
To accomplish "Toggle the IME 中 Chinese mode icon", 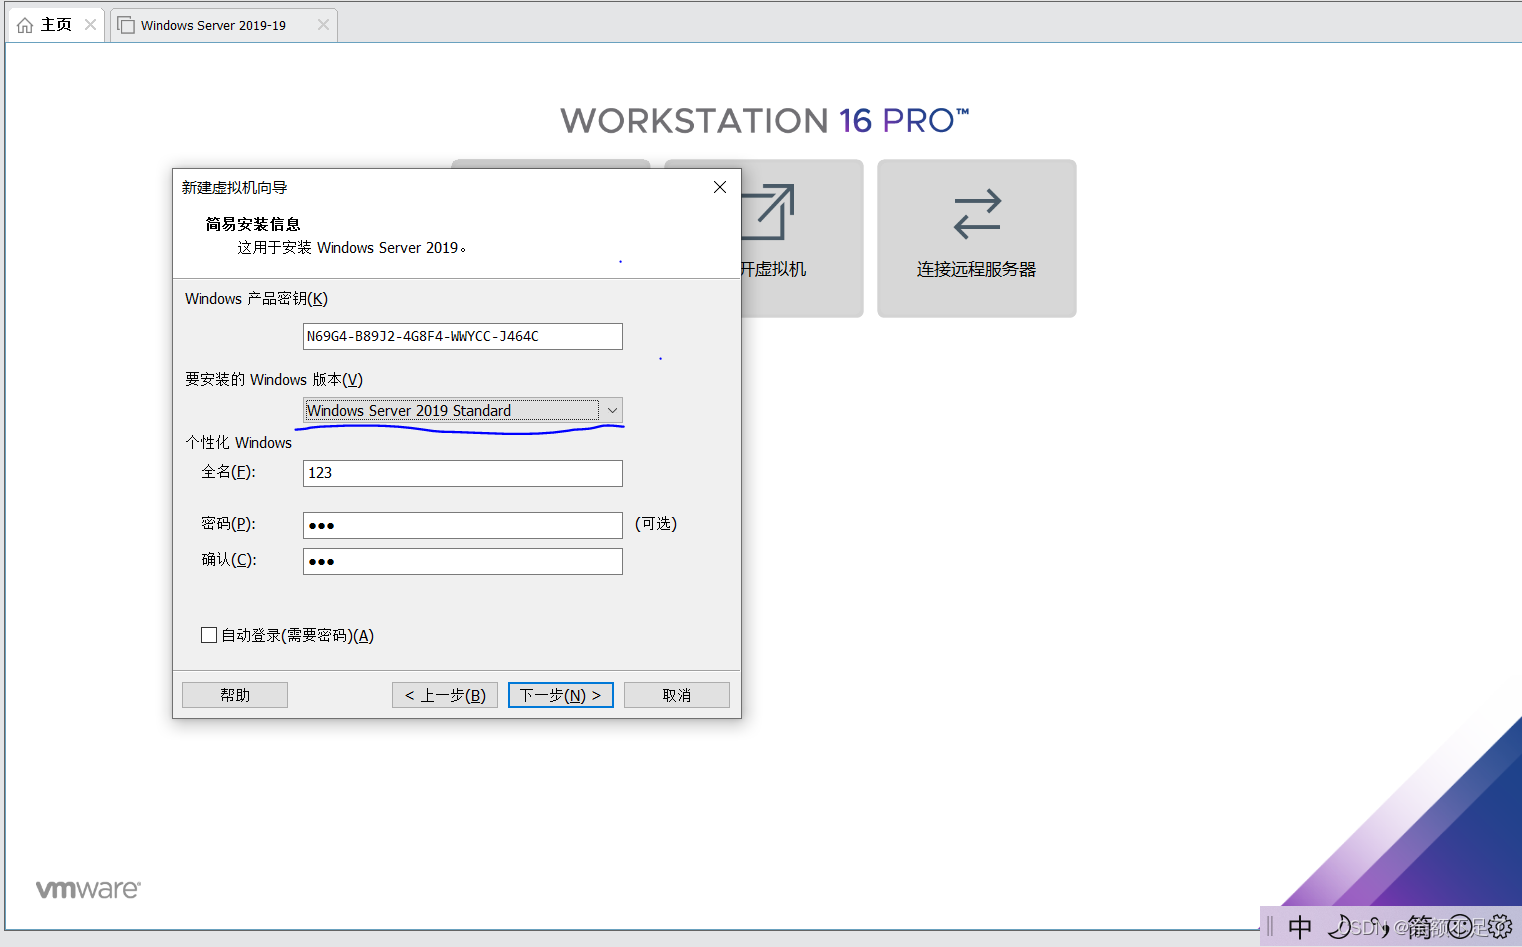I will (x=1300, y=927).
